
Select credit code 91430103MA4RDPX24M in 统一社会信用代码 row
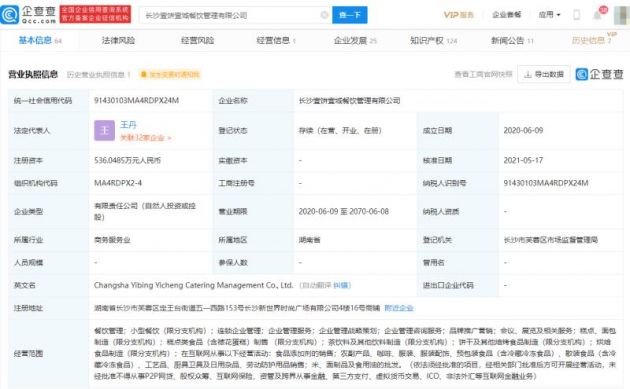coord(136,100)
